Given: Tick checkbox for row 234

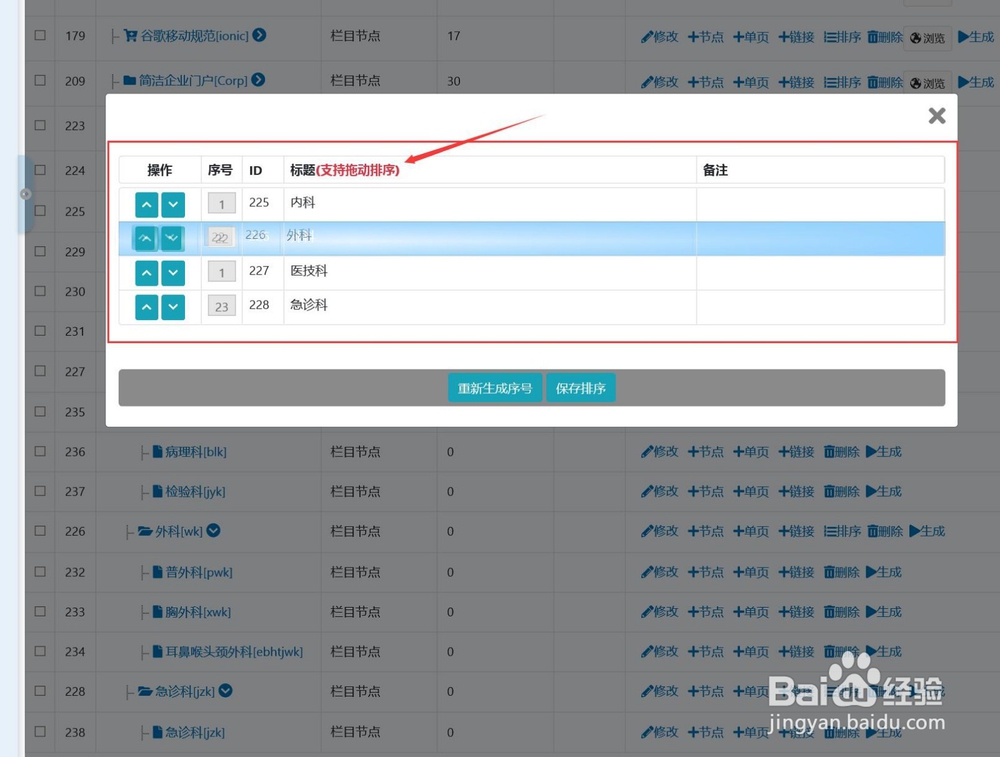Looking at the screenshot, I should (x=40, y=651).
